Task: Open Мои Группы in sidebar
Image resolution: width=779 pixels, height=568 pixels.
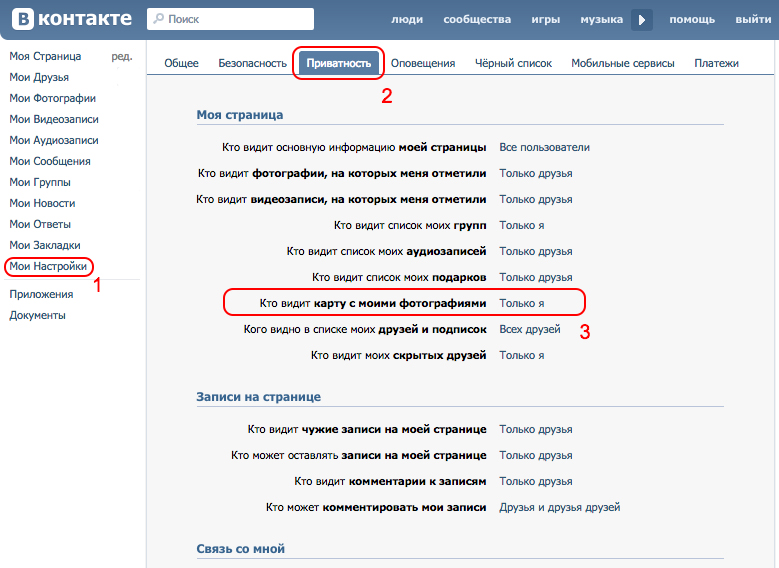Action: pos(40,182)
